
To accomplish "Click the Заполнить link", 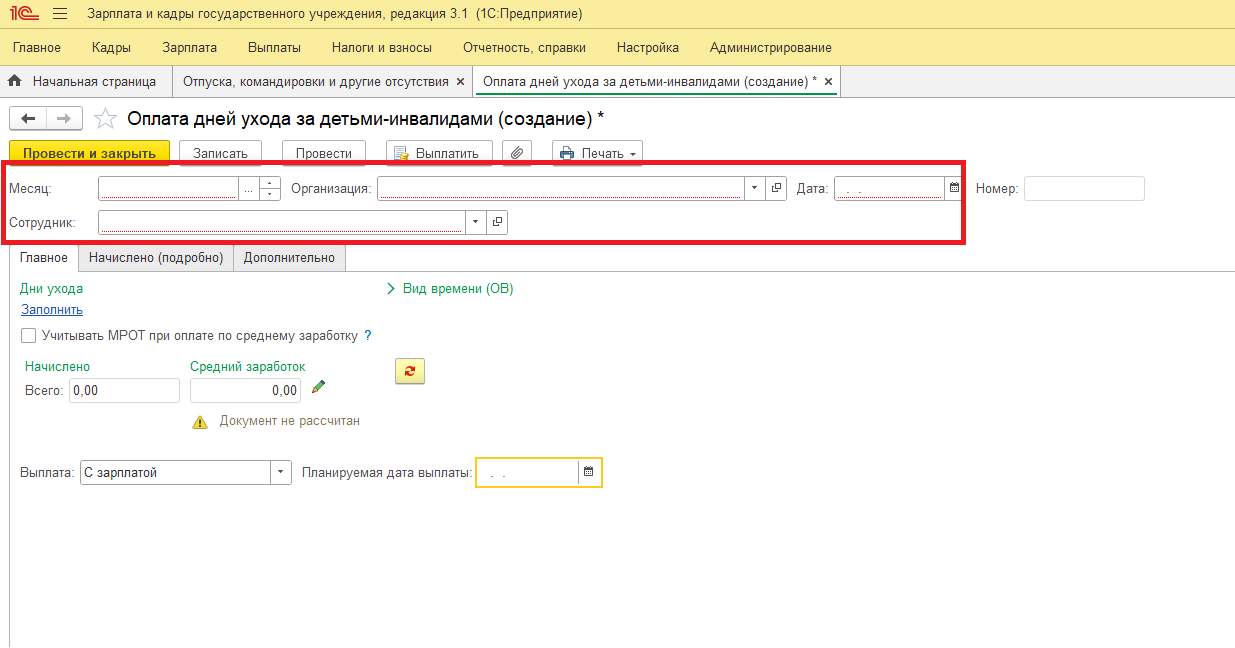I will point(52,309).
